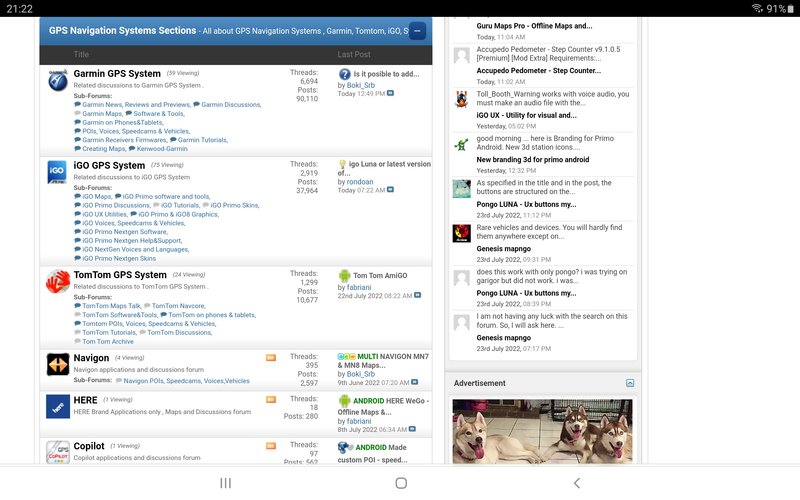Open the Navigon forum title
This screenshot has height=500, width=800.
pyautogui.click(x=91, y=358)
